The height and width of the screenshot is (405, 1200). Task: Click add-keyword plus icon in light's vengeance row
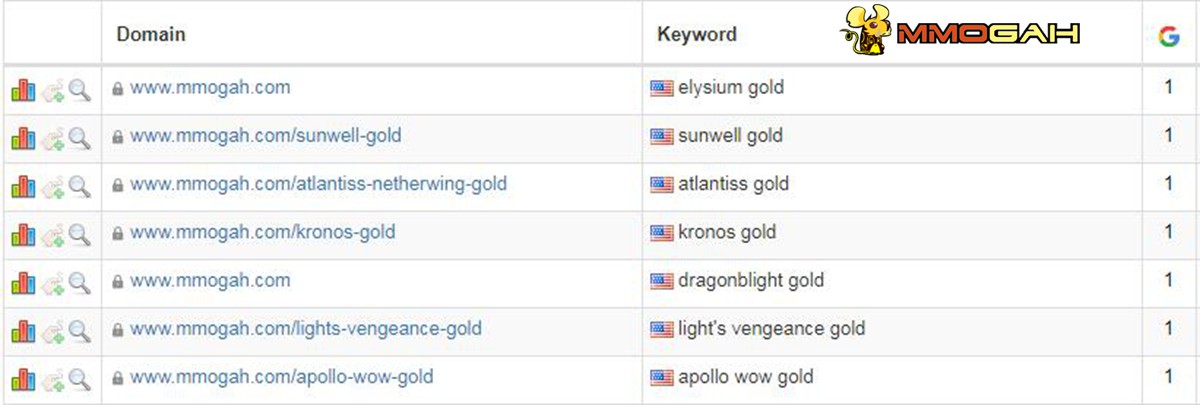pos(52,331)
